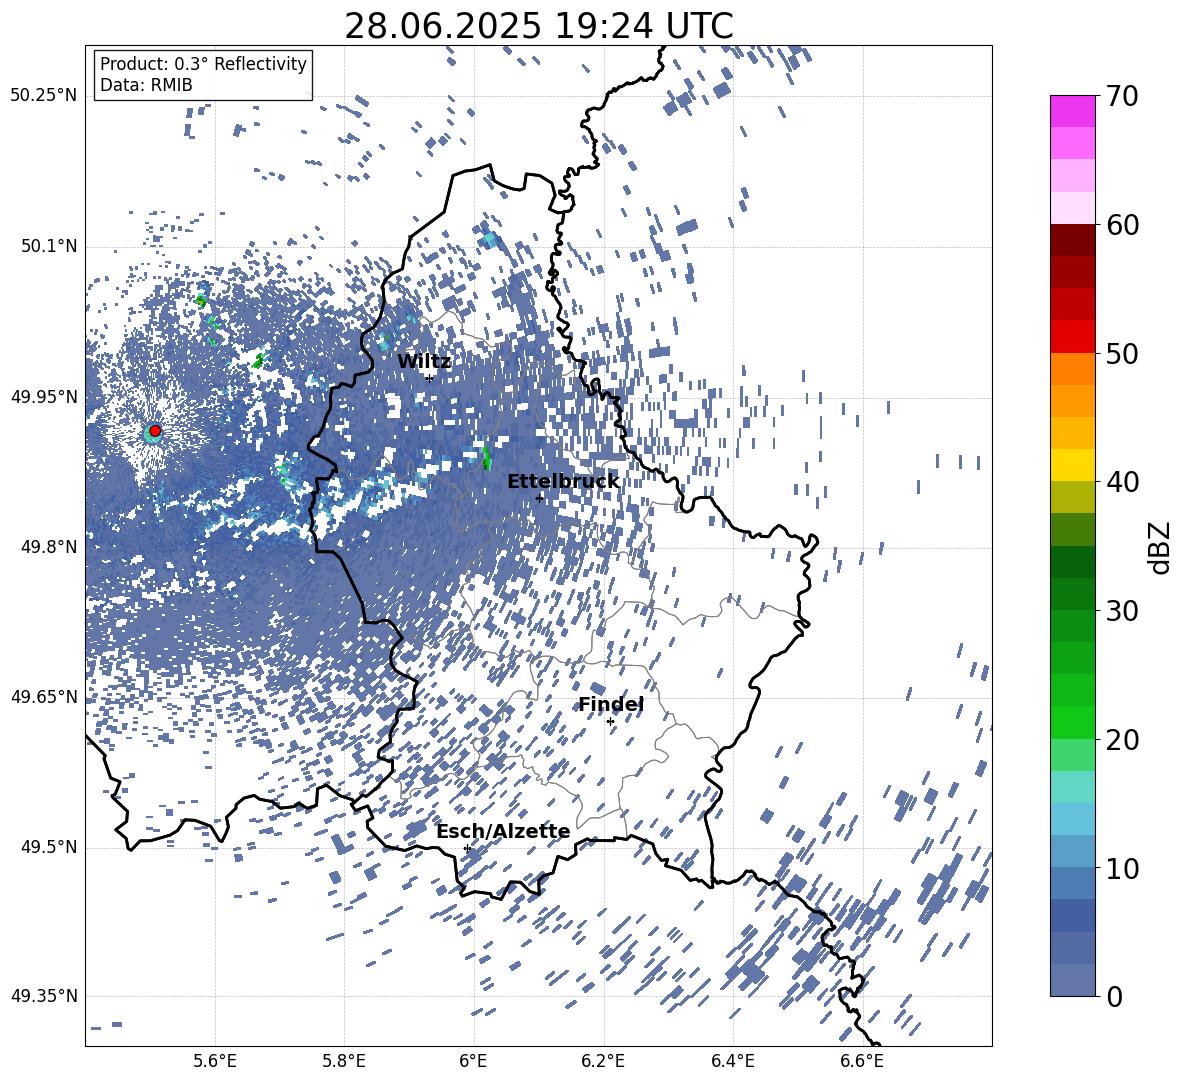Click the Product: 0.3° Reflectivity text
Viewport: 1184px width, 1081px height.
click(203, 64)
